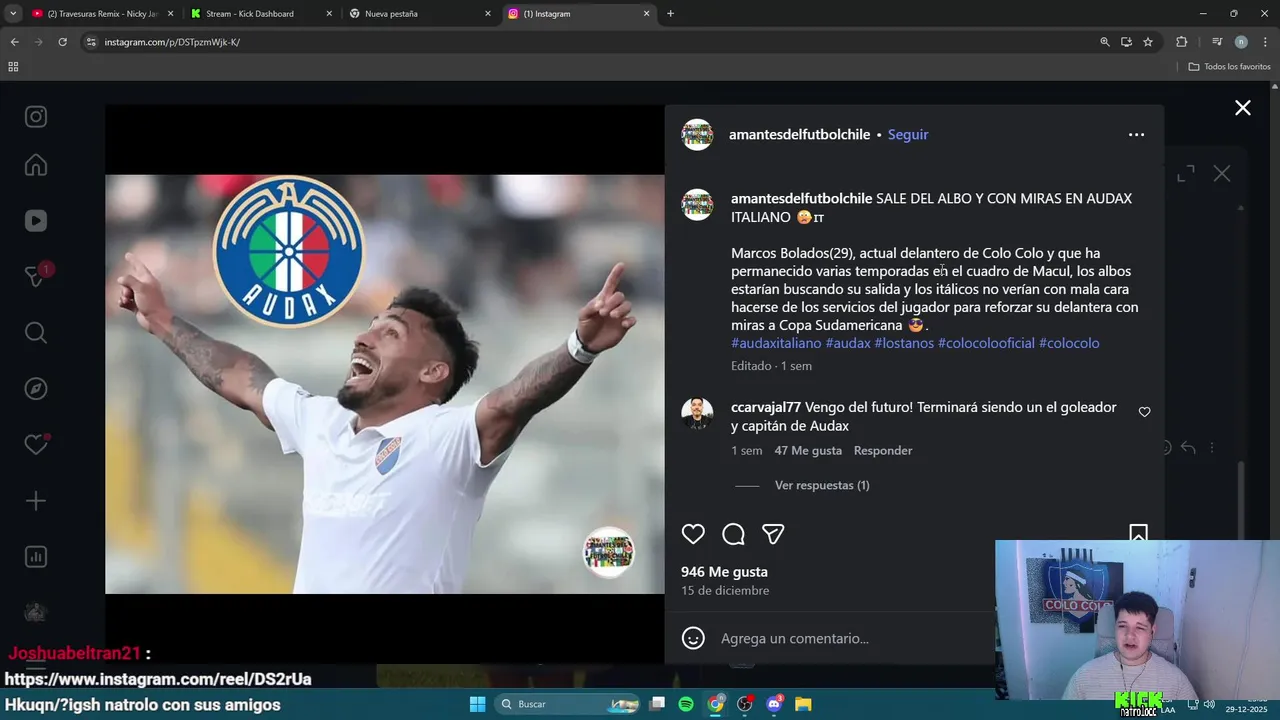Viewport: 1280px width, 720px height.
Task: Open the emoji picker in the comment box
Action: [693, 638]
